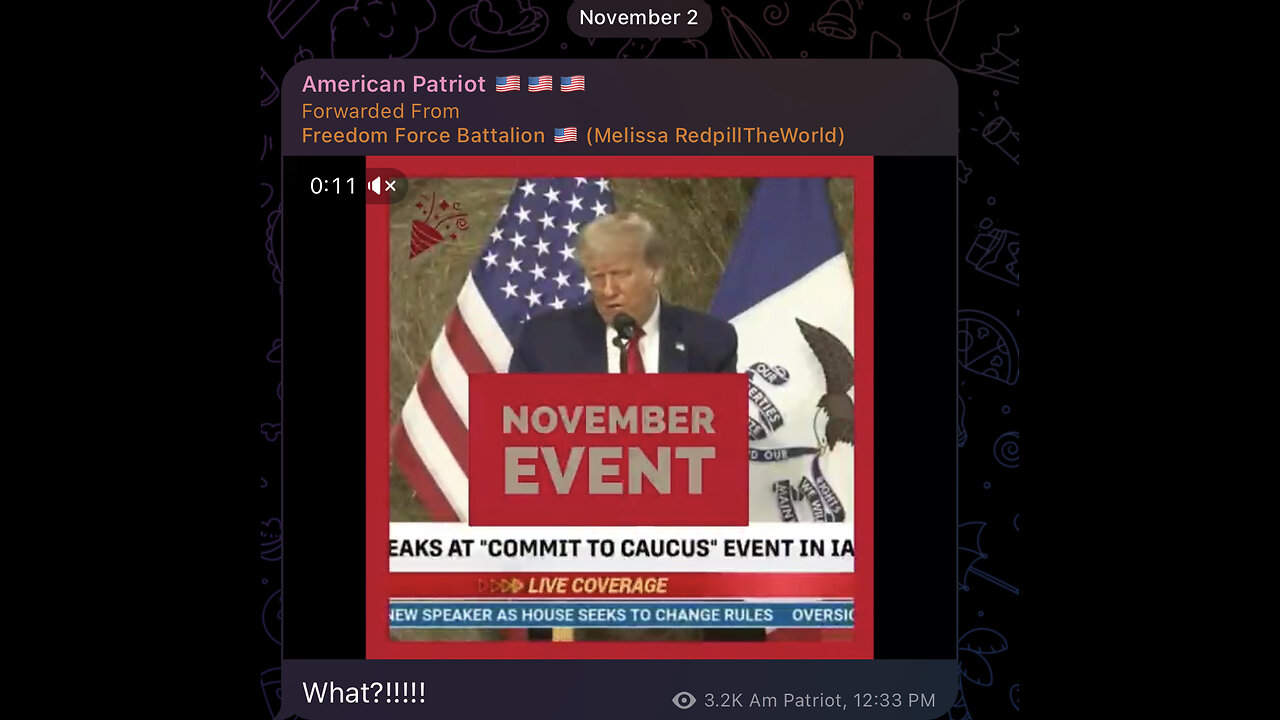
Task: Click the eye views icon
Action: coord(684,700)
